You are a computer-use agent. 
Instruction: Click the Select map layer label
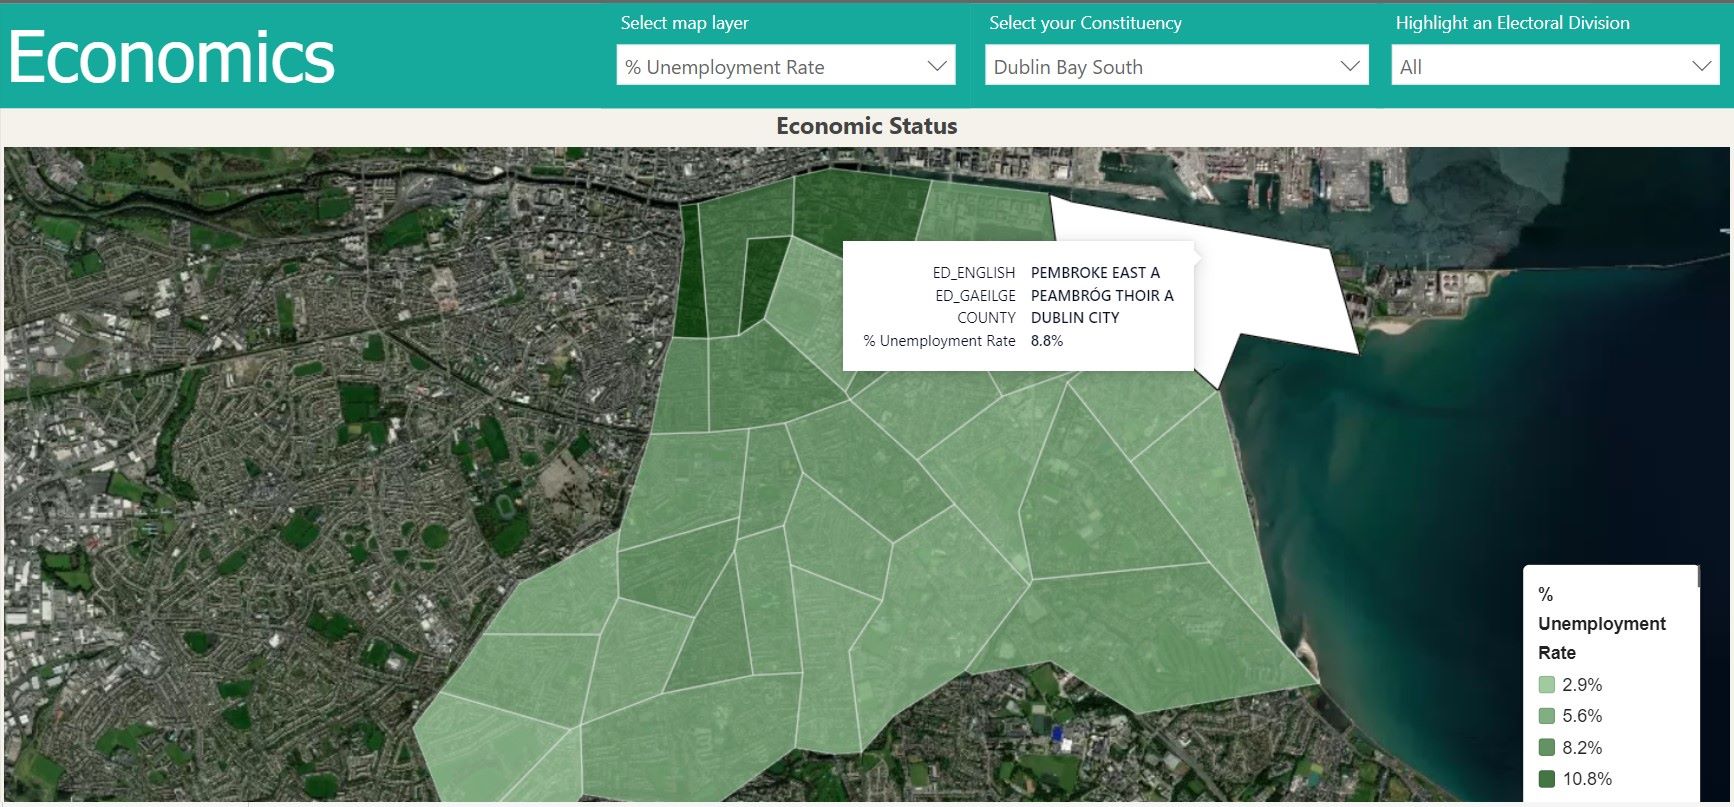pyautogui.click(x=684, y=23)
